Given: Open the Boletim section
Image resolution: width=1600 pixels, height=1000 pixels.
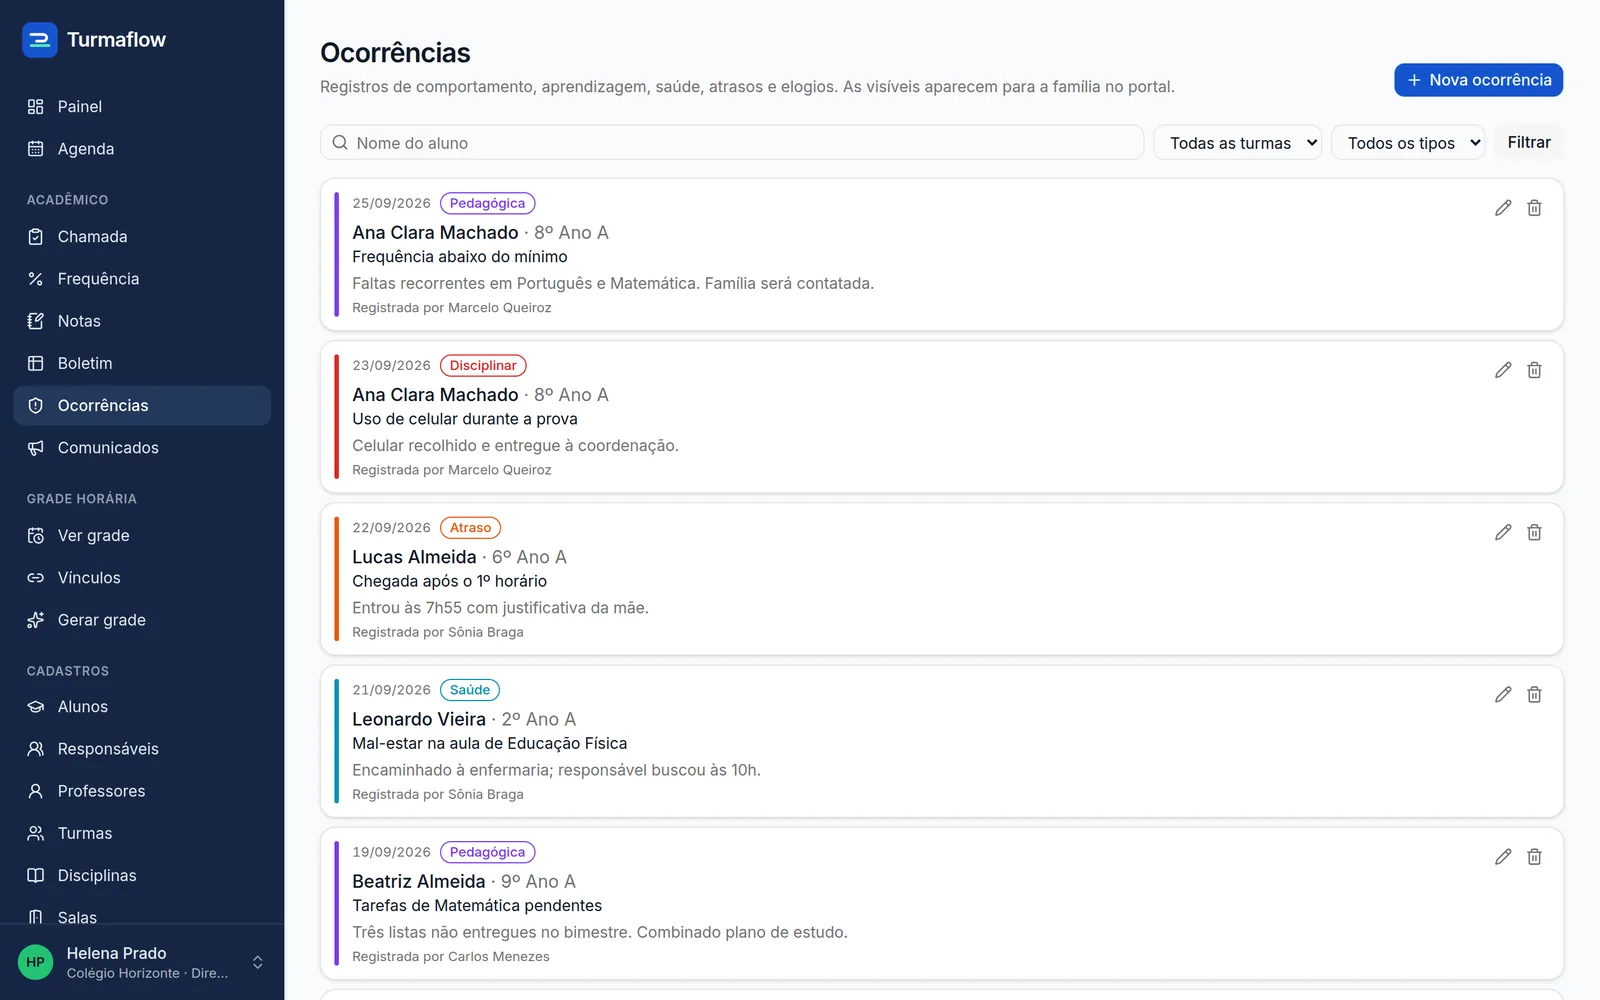Looking at the screenshot, I should (x=142, y=363).
